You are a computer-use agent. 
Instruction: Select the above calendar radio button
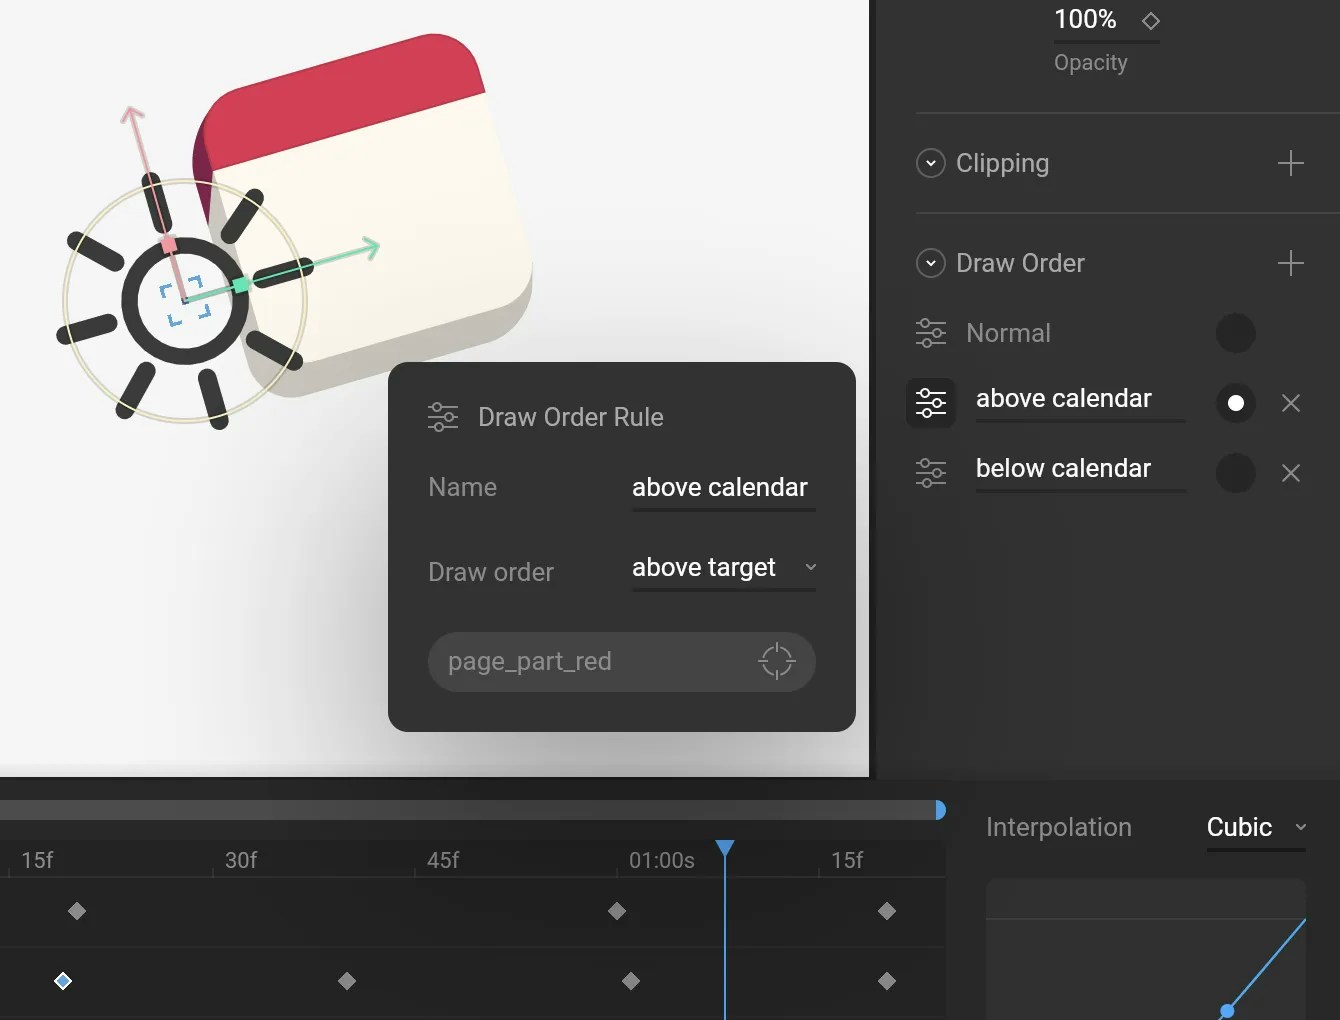pos(1236,403)
